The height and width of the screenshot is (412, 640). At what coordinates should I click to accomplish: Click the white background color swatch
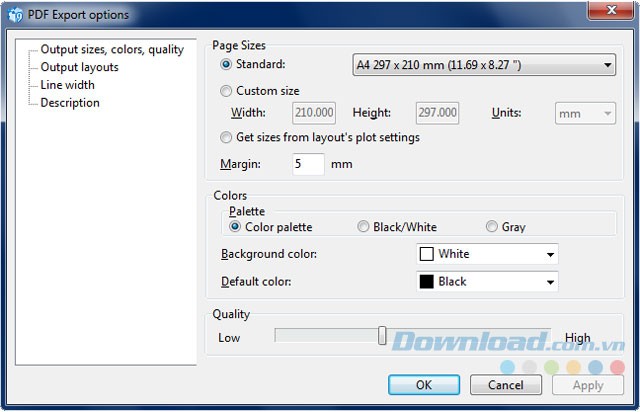coord(427,254)
